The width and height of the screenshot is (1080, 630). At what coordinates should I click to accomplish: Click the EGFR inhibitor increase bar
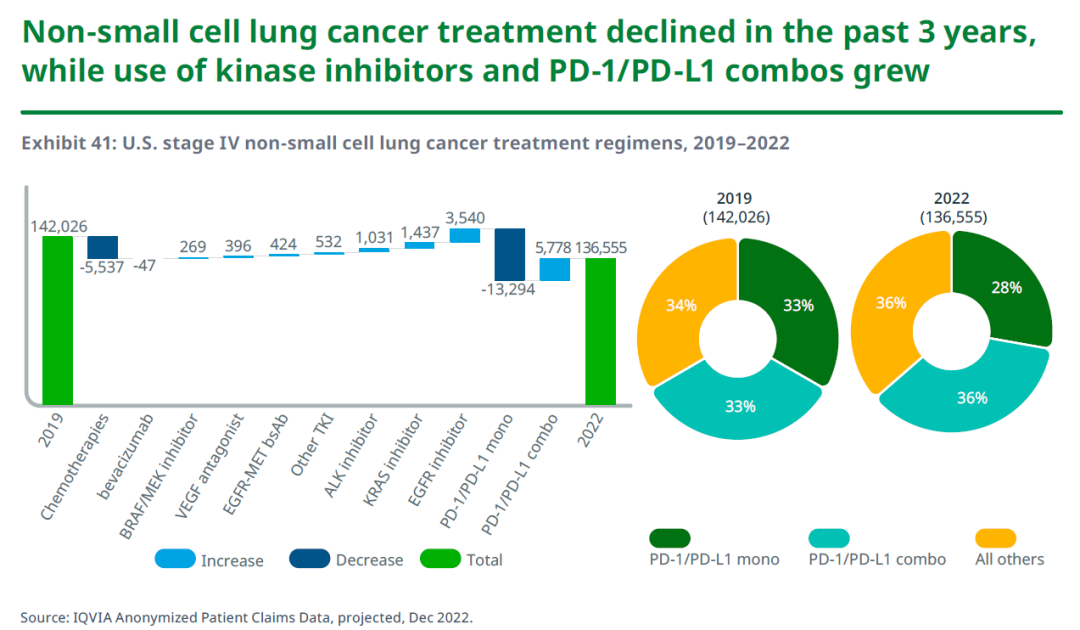click(x=465, y=236)
